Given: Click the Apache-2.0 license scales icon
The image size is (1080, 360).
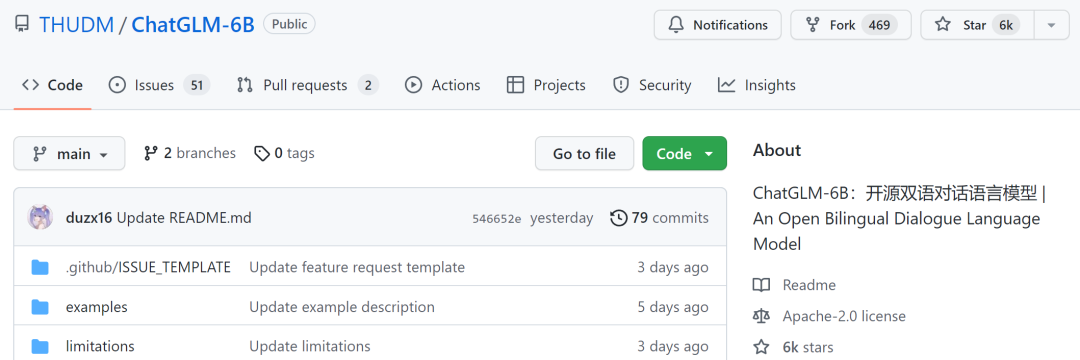Looking at the screenshot, I should pyautogui.click(x=761, y=317).
